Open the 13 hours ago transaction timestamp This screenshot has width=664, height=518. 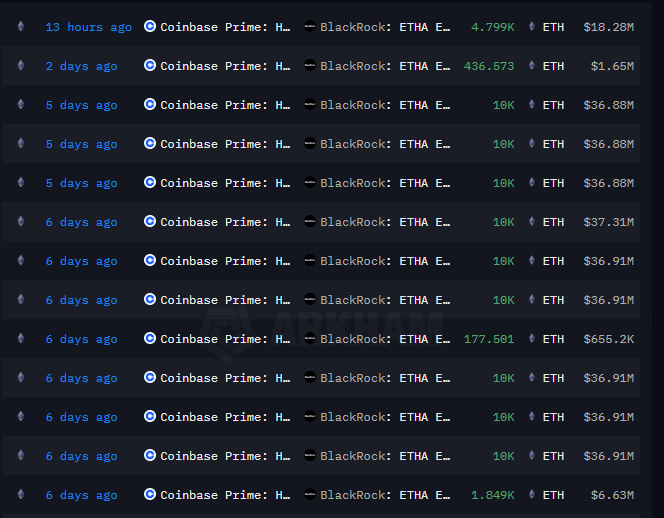coord(89,27)
